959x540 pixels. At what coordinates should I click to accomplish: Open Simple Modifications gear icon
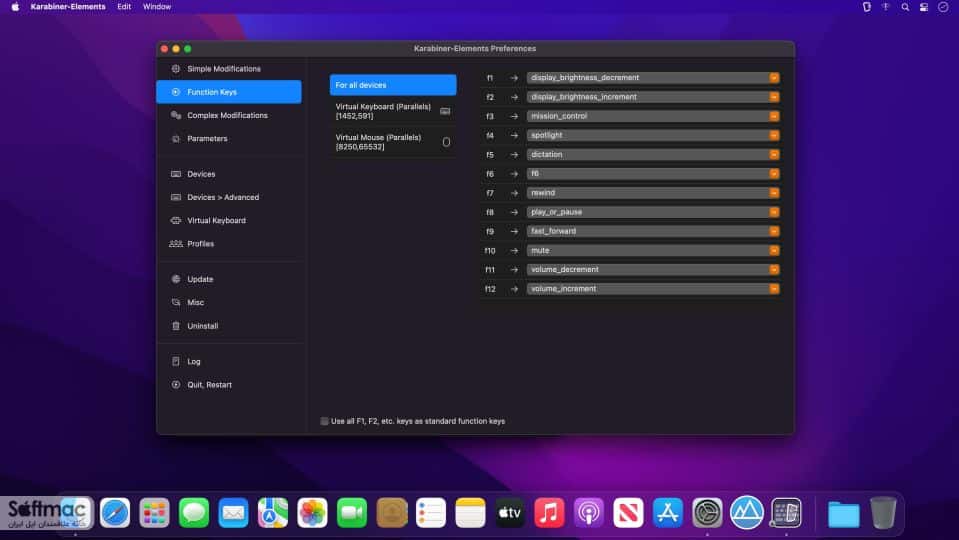[x=176, y=68]
